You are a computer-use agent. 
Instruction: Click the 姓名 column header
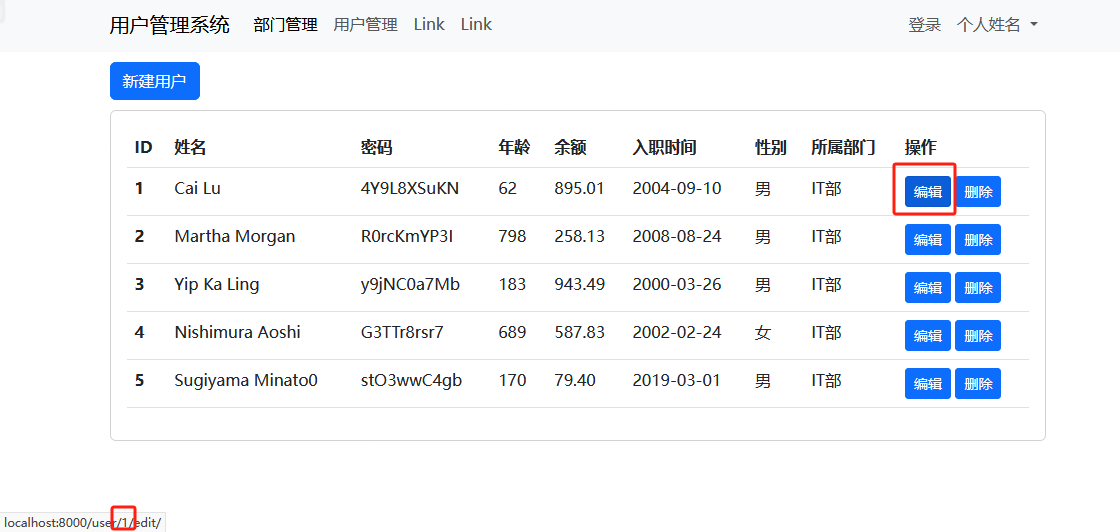point(190,148)
